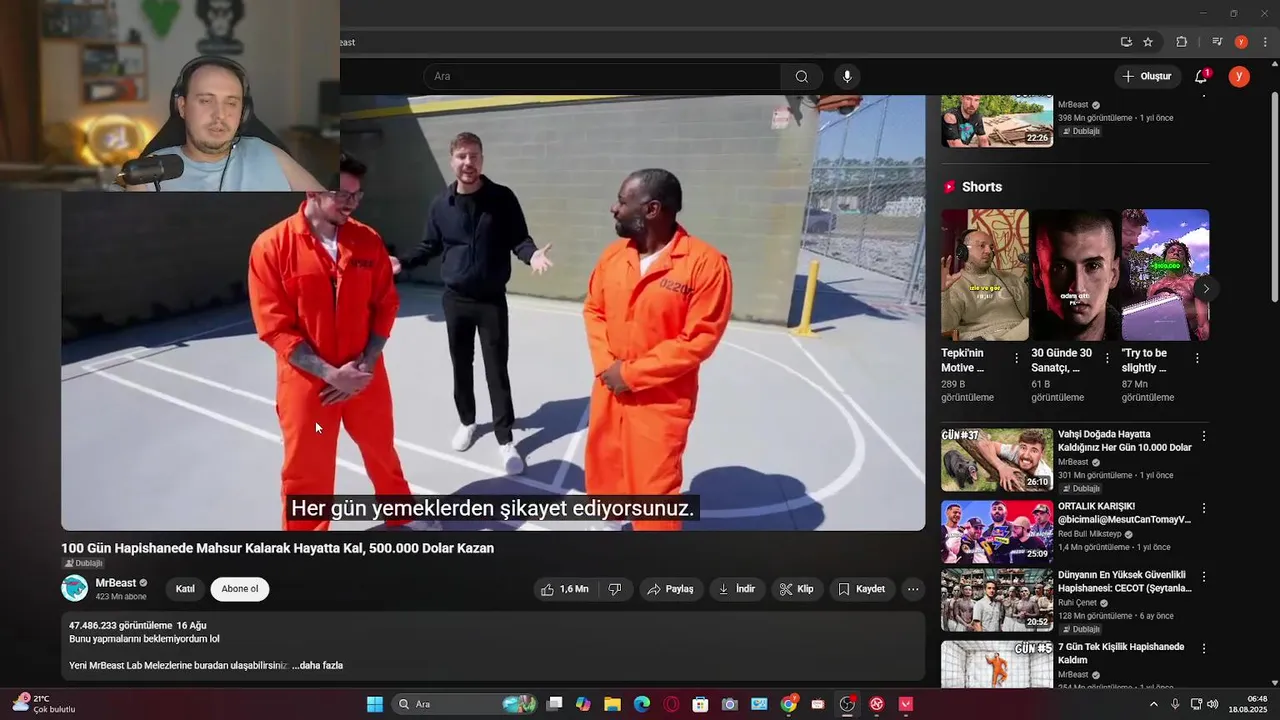Viewport: 1280px width, 720px height.
Task: Open 'ORTALIK KARIŞIK!' video title
Action: pyautogui.click(x=1125, y=513)
